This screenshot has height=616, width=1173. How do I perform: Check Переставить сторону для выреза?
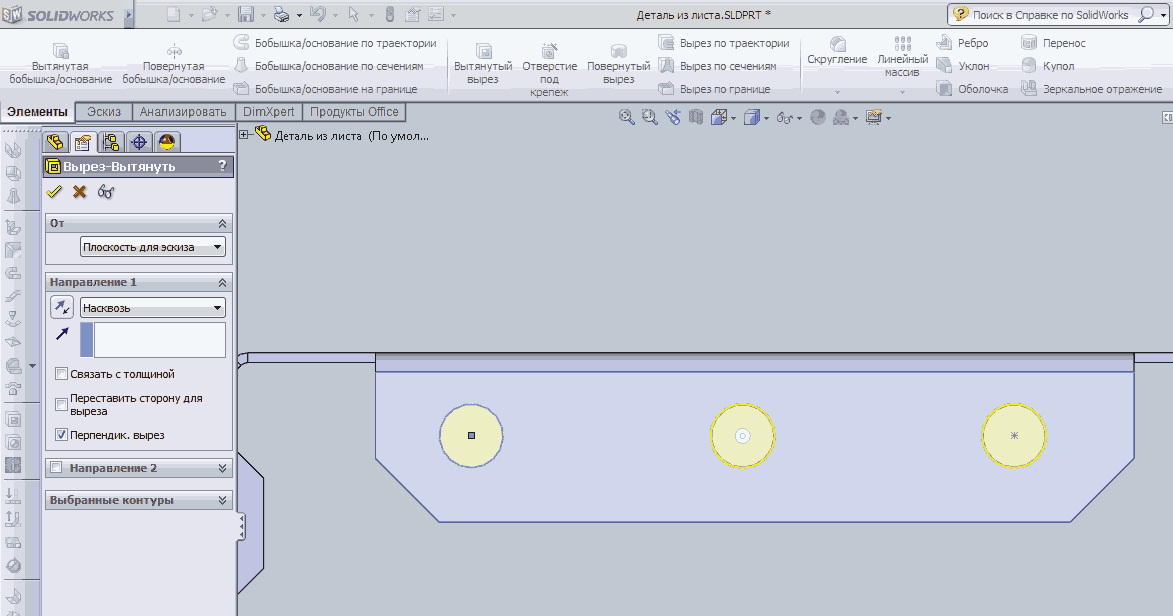pyautogui.click(x=61, y=404)
